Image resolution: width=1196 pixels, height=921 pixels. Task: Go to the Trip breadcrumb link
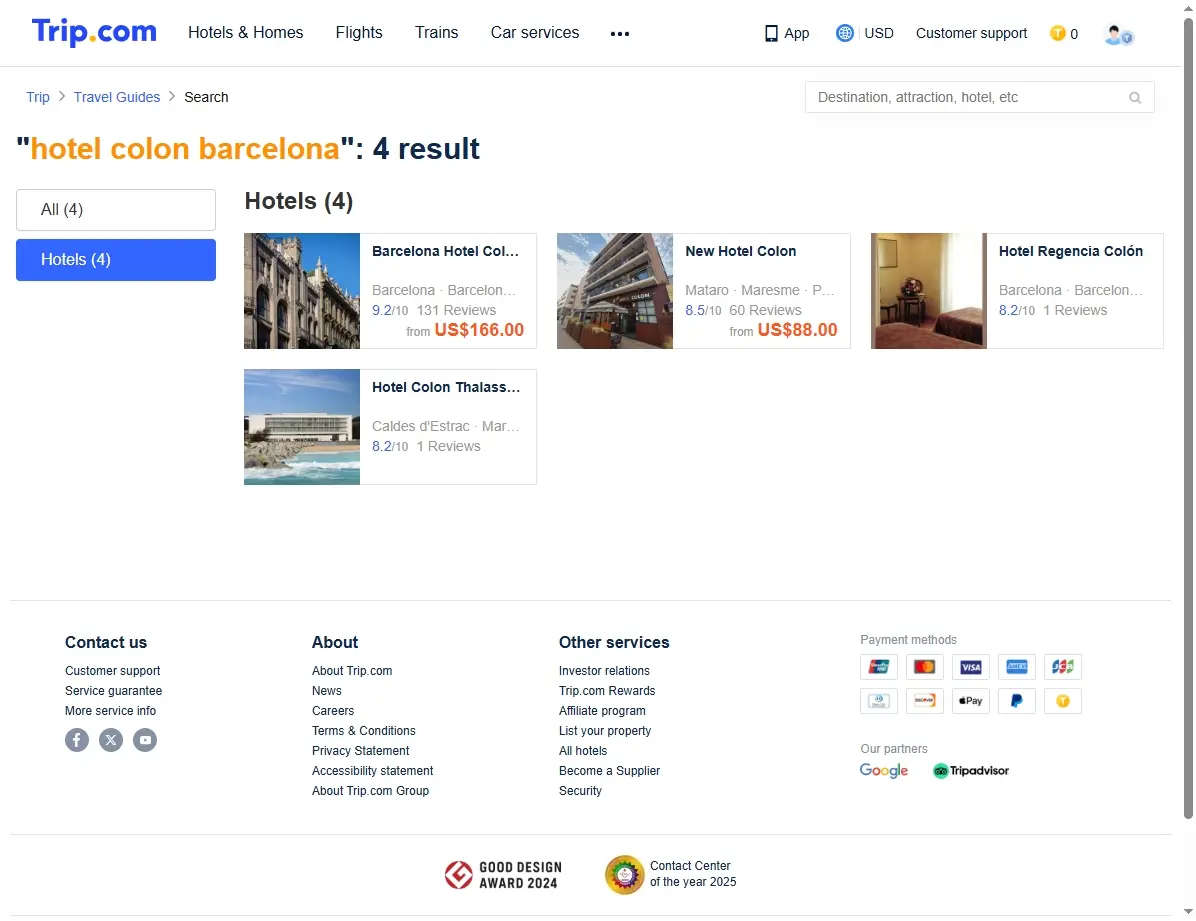(x=37, y=97)
